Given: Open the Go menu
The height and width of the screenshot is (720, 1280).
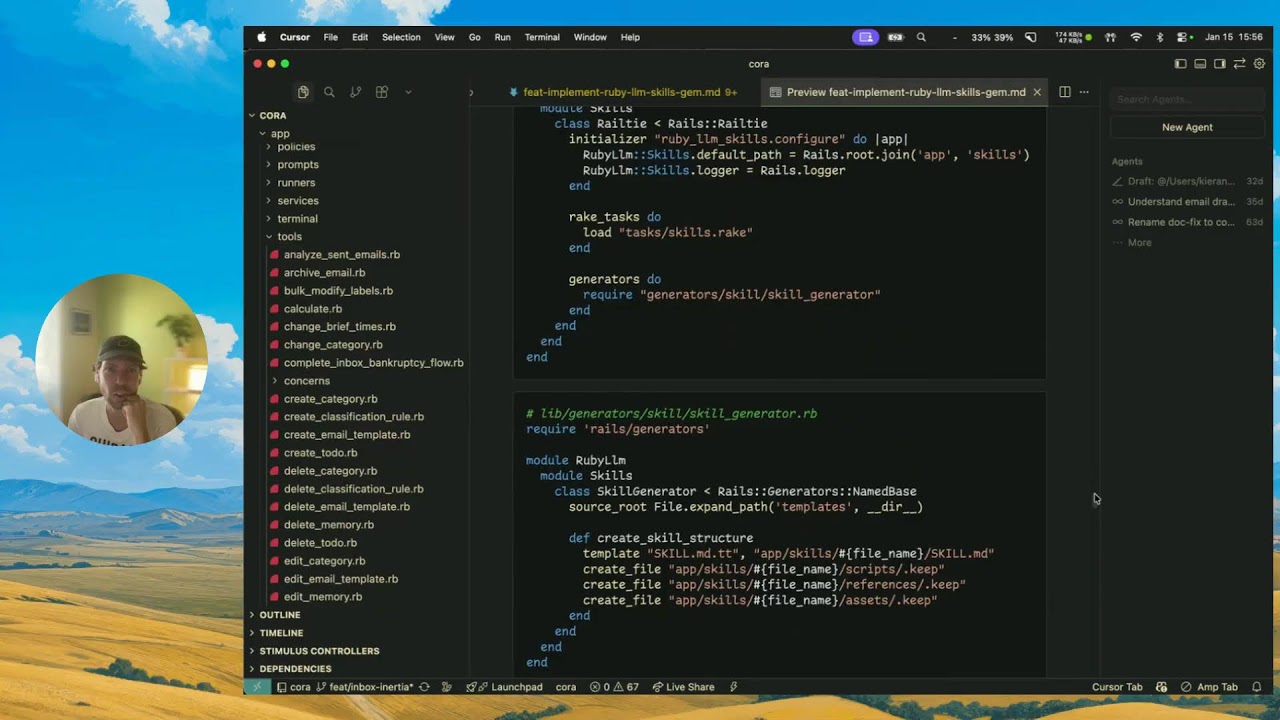Looking at the screenshot, I should click(x=475, y=37).
